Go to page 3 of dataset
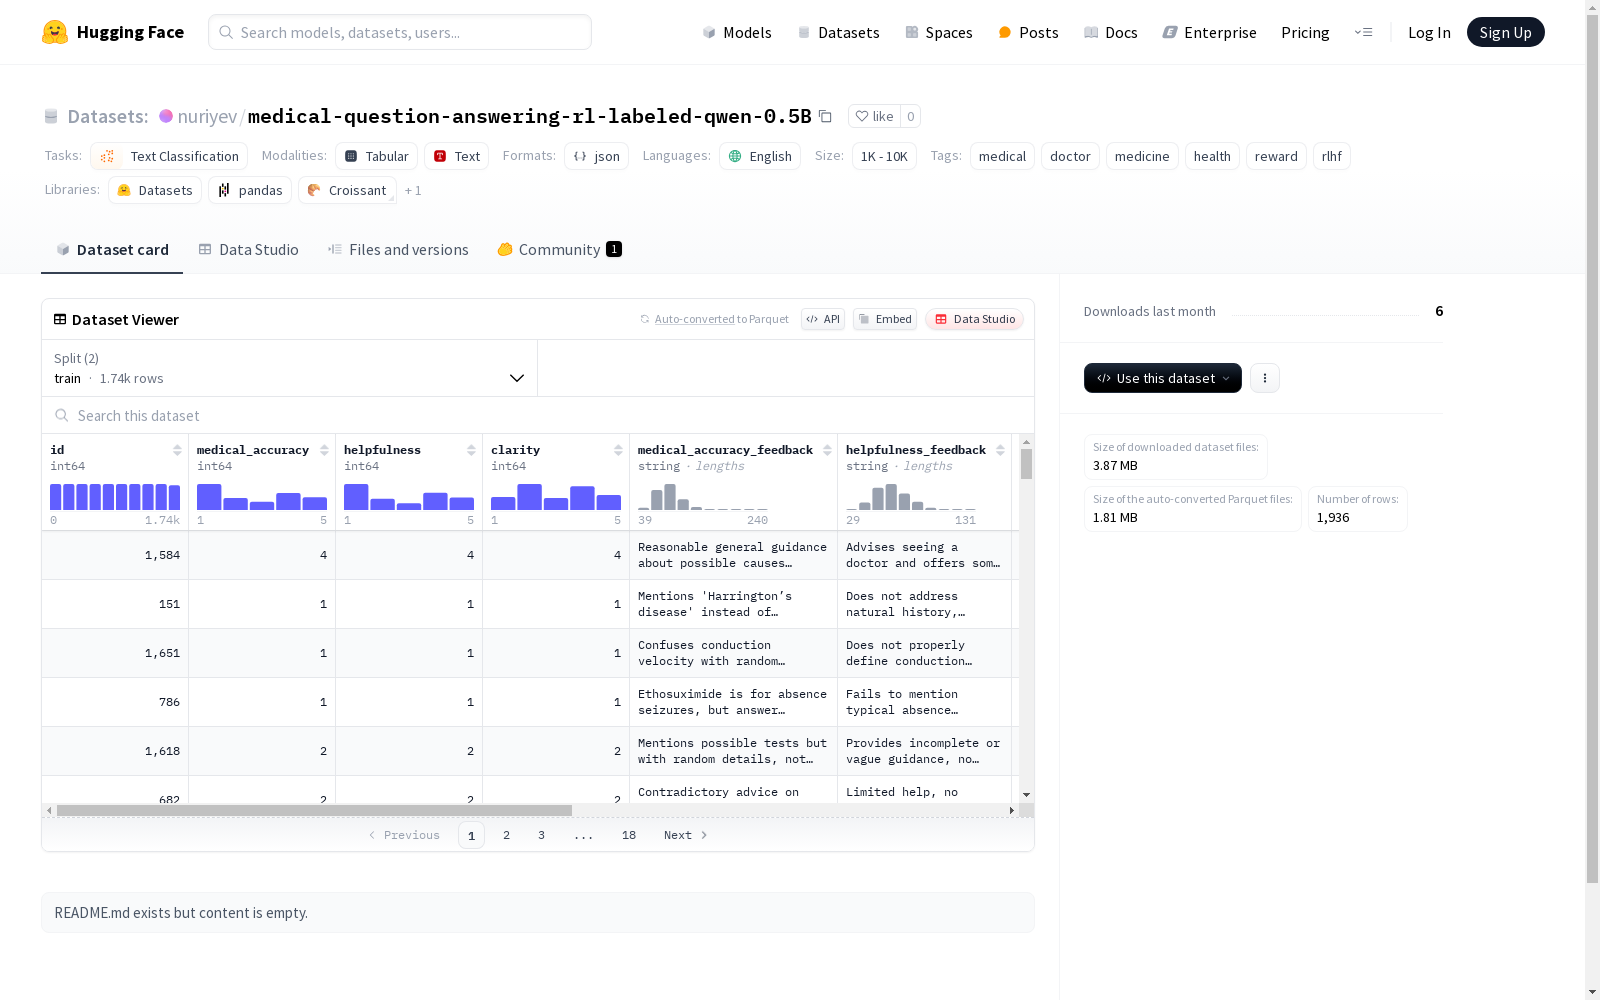Screen dimensions: 1600x1000 pos(542,835)
